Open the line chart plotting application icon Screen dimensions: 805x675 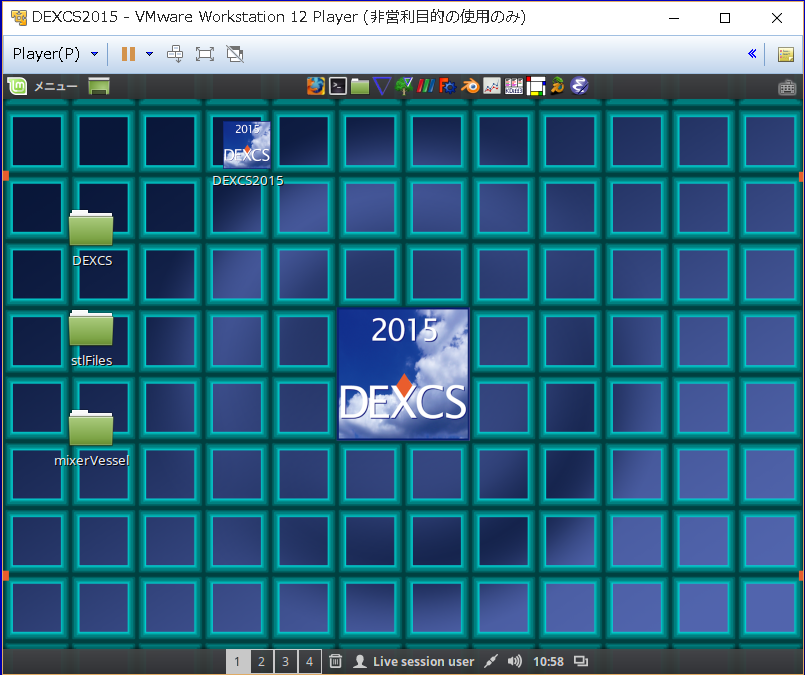(x=491, y=86)
